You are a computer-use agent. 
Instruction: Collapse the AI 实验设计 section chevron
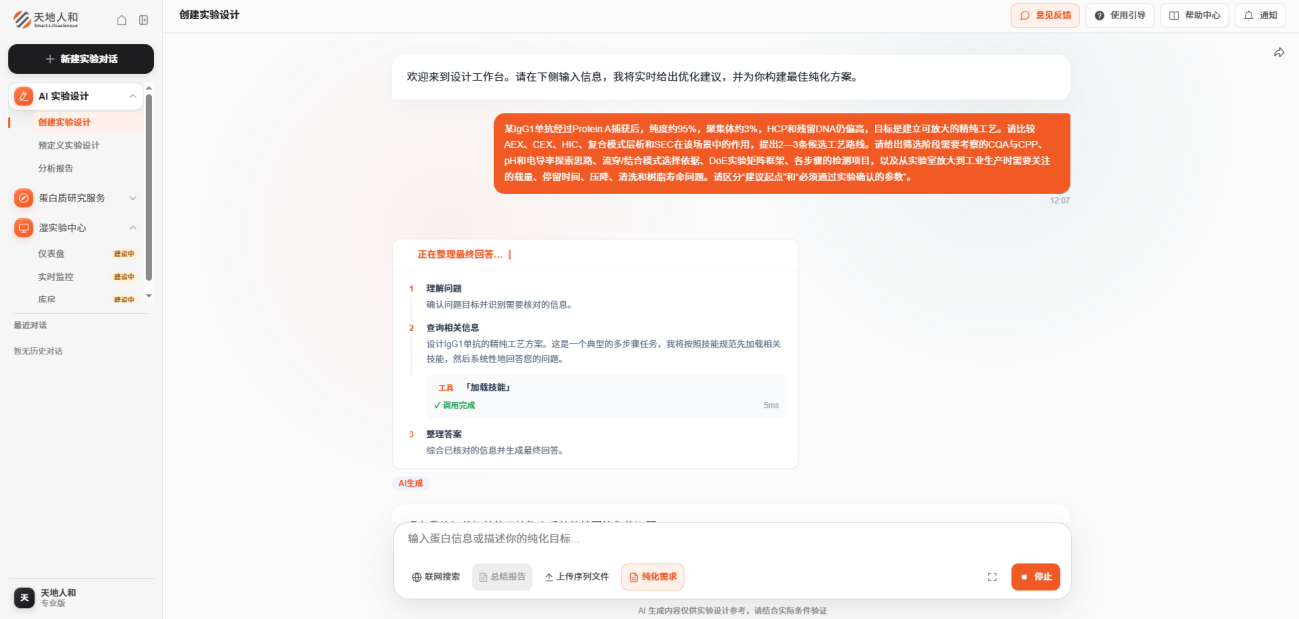133,96
